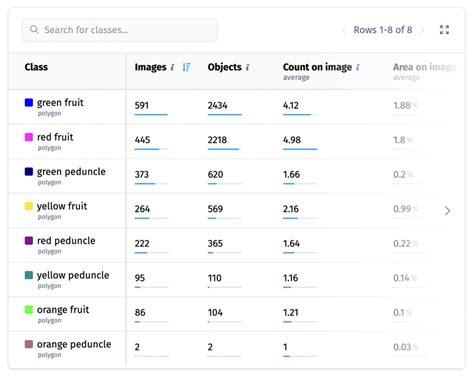Select the red peduncle class name

click(x=66, y=241)
